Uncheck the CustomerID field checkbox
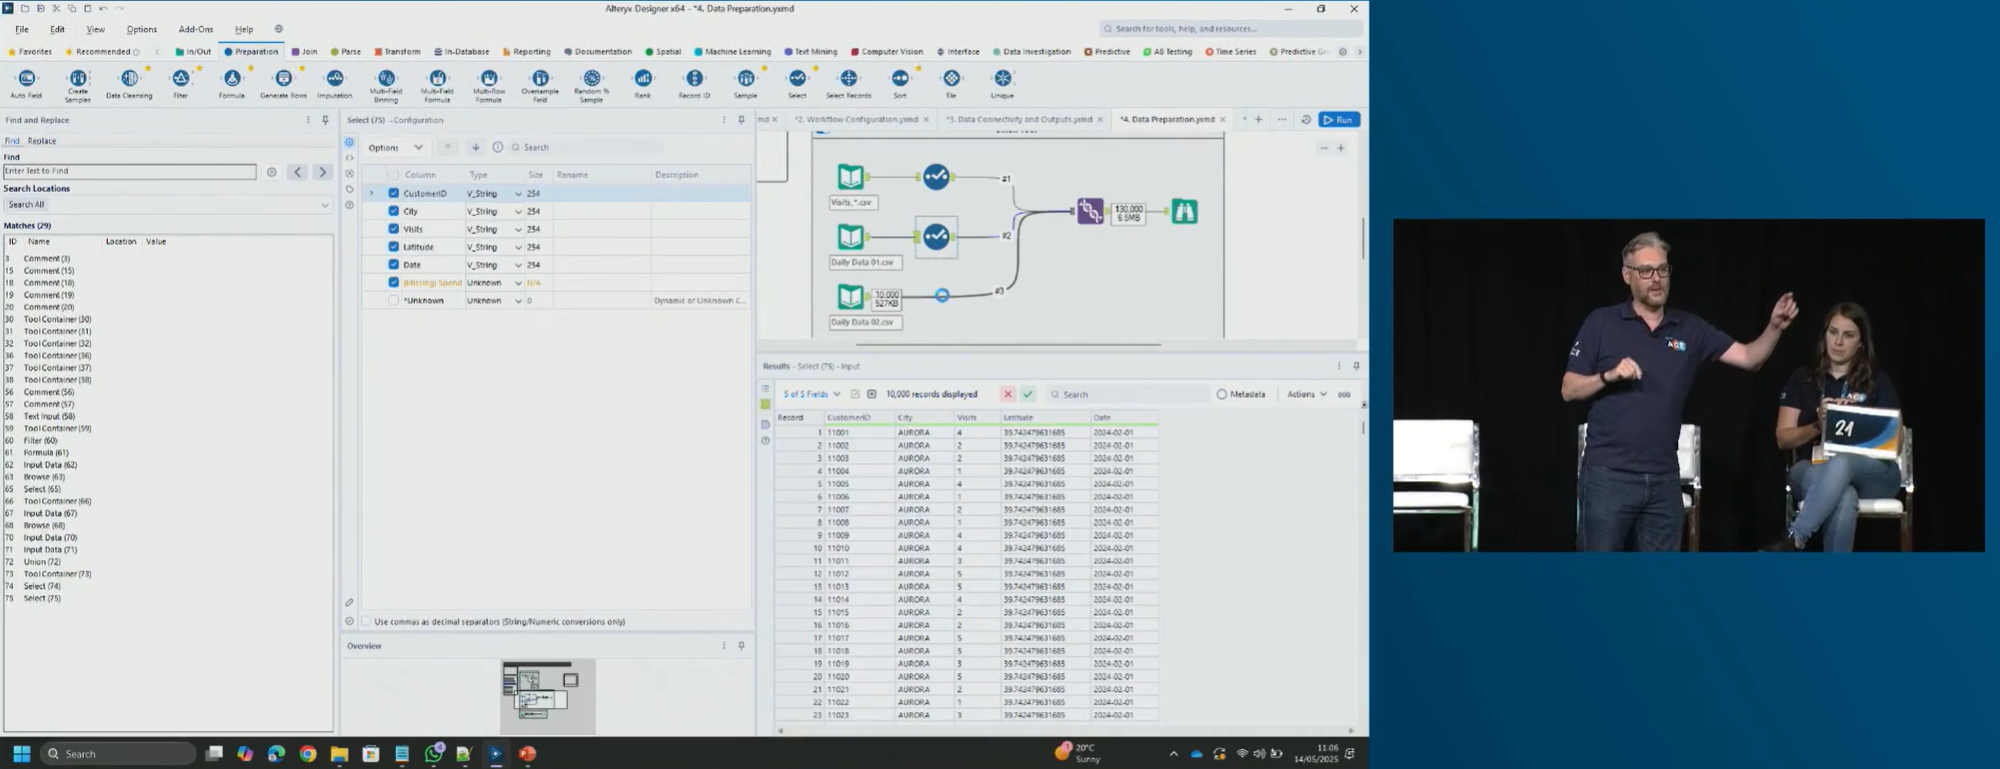 (x=393, y=193)
